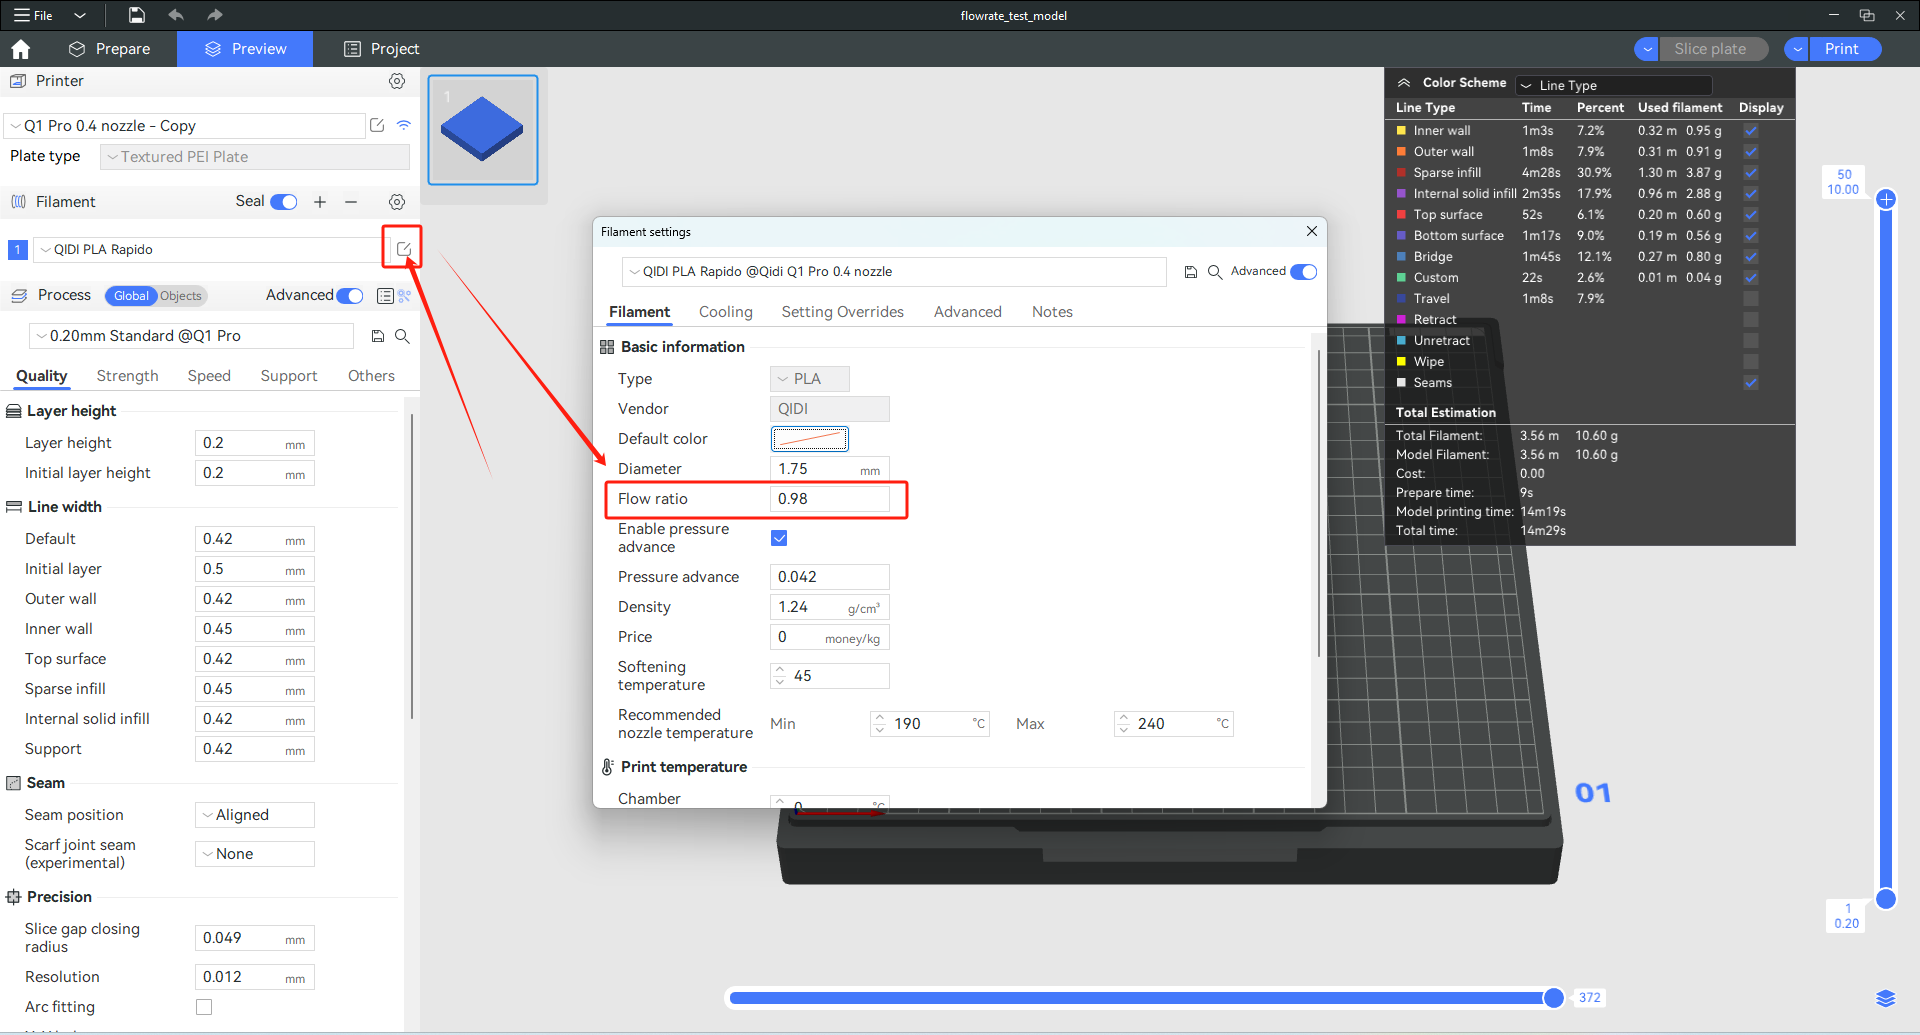Click the undo arrow icon
1920x1035 pixels.
[176, 15]
